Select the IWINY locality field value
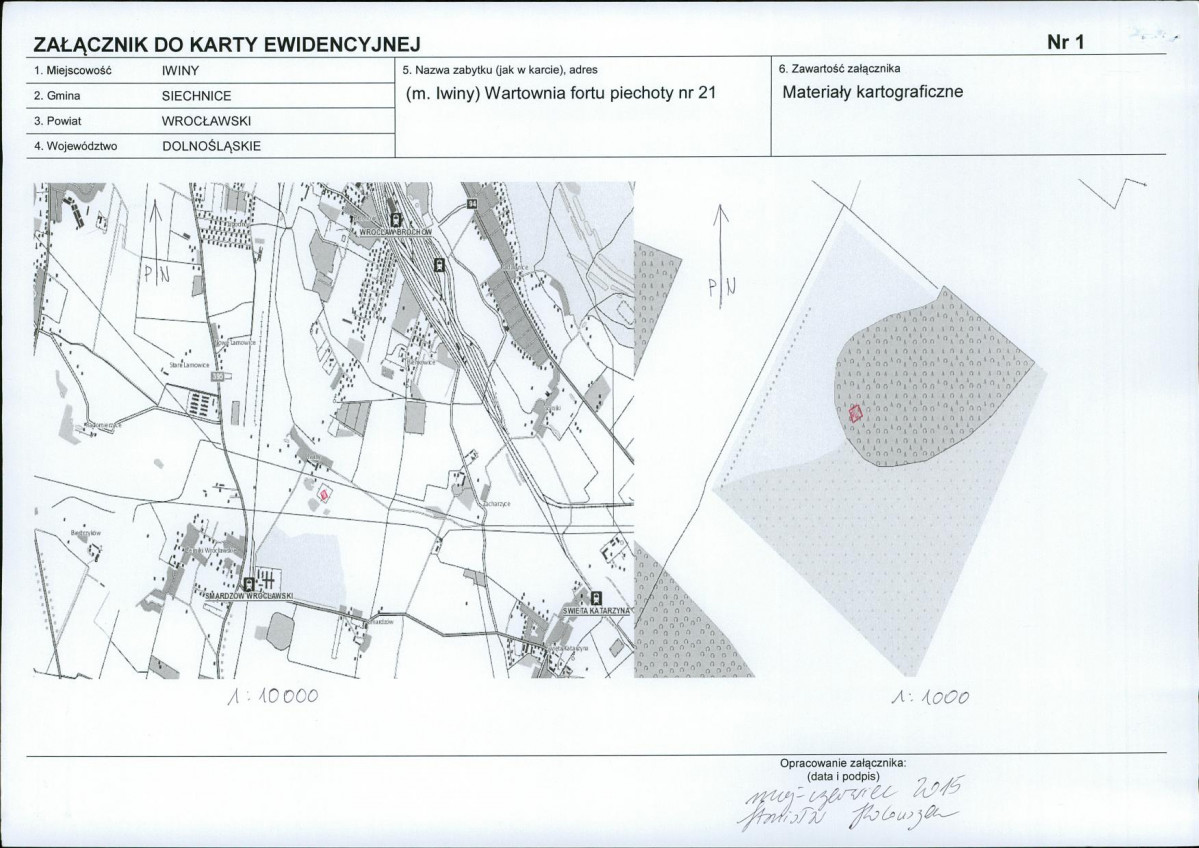This screenshot has height=848, width=1199. point(181,72)
